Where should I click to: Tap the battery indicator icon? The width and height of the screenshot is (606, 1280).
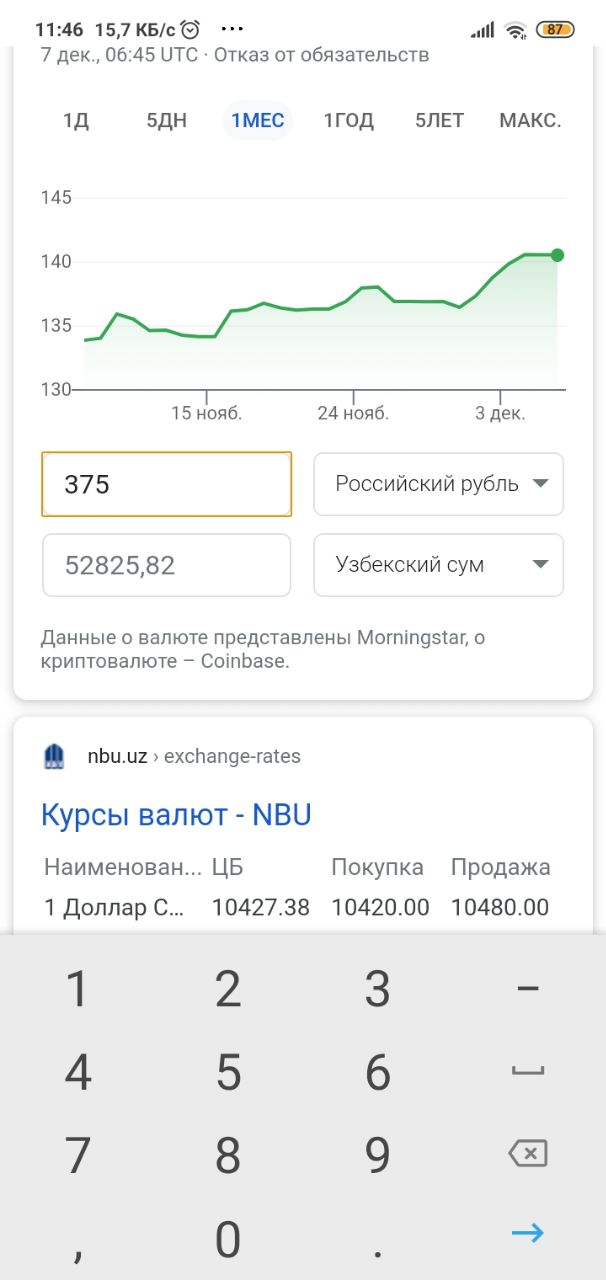554,30
